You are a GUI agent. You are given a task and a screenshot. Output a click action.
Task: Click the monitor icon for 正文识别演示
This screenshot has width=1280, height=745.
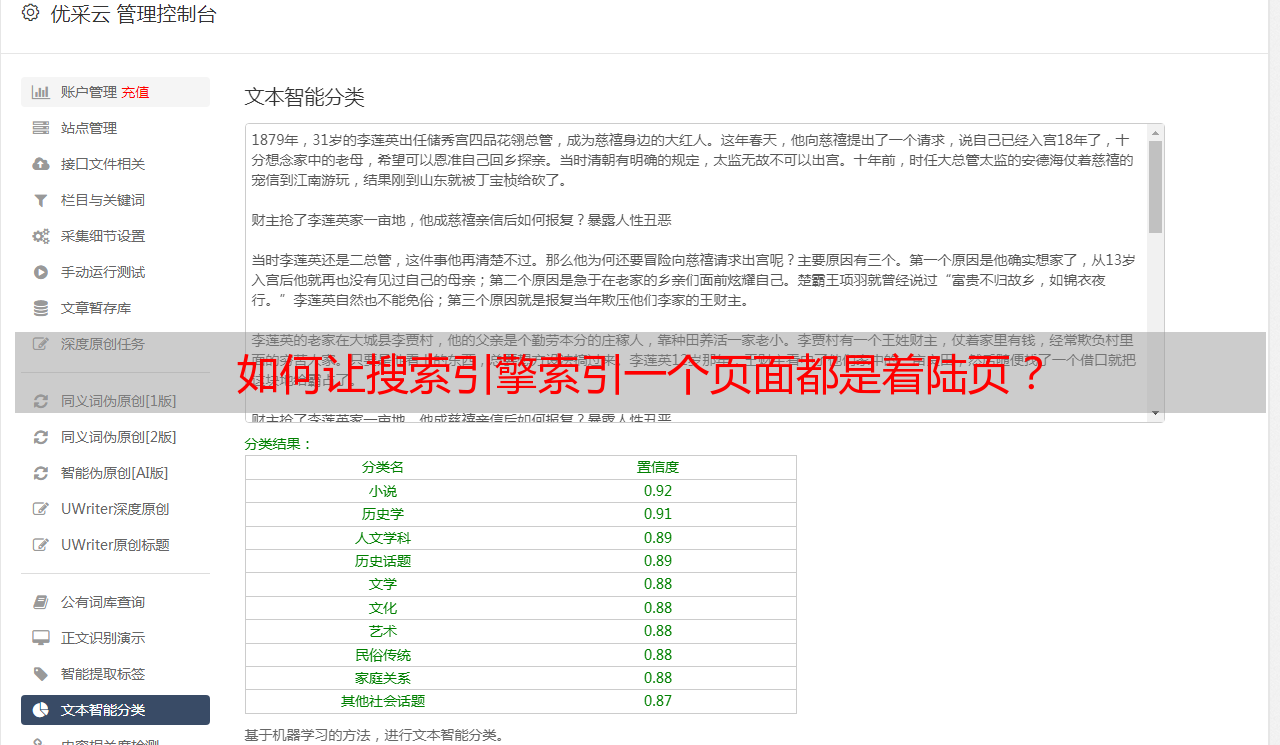pos(41,638)
